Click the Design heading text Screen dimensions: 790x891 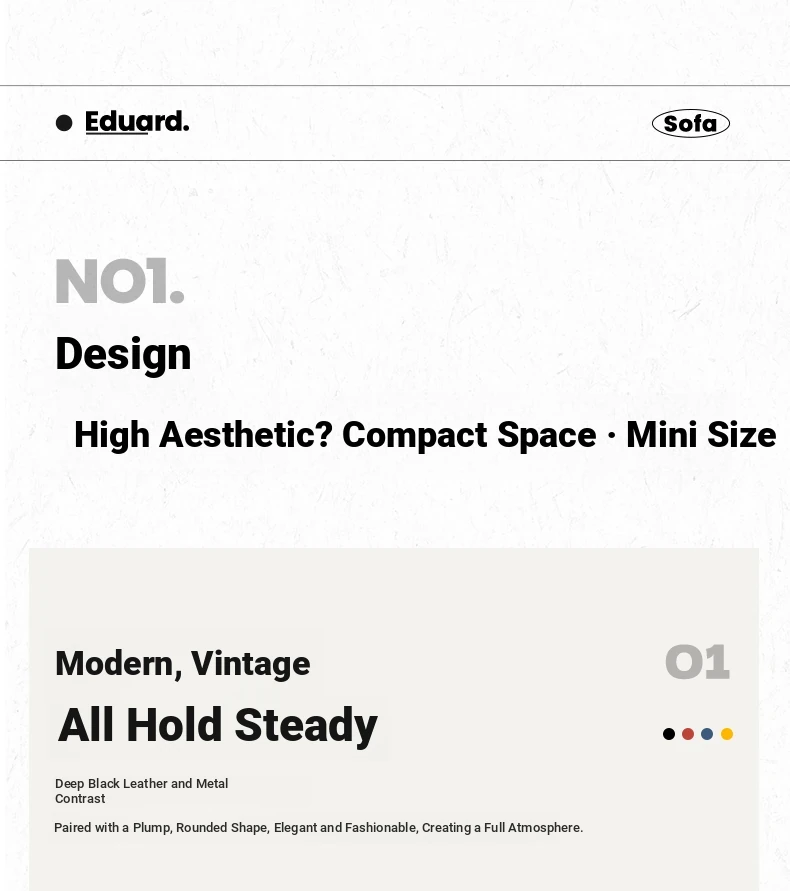(x=123, y=353)
